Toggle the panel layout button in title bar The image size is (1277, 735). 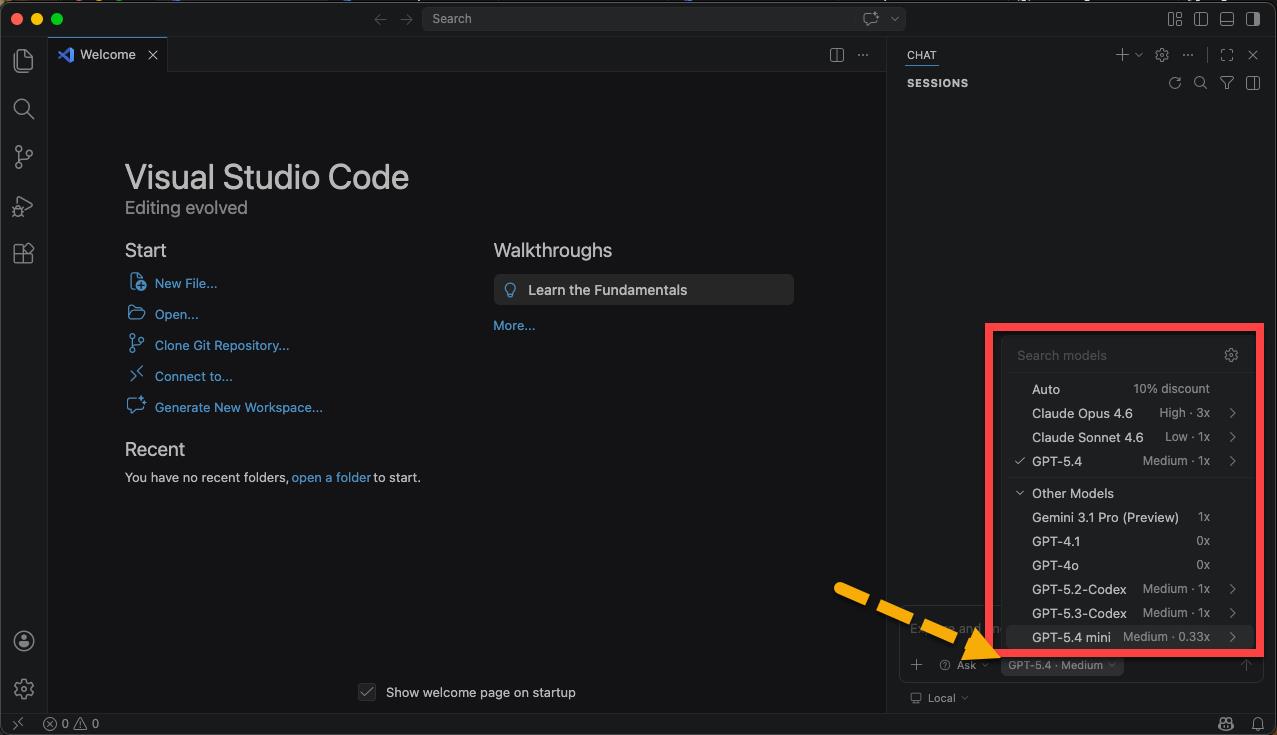click(x=1227, y=19)
